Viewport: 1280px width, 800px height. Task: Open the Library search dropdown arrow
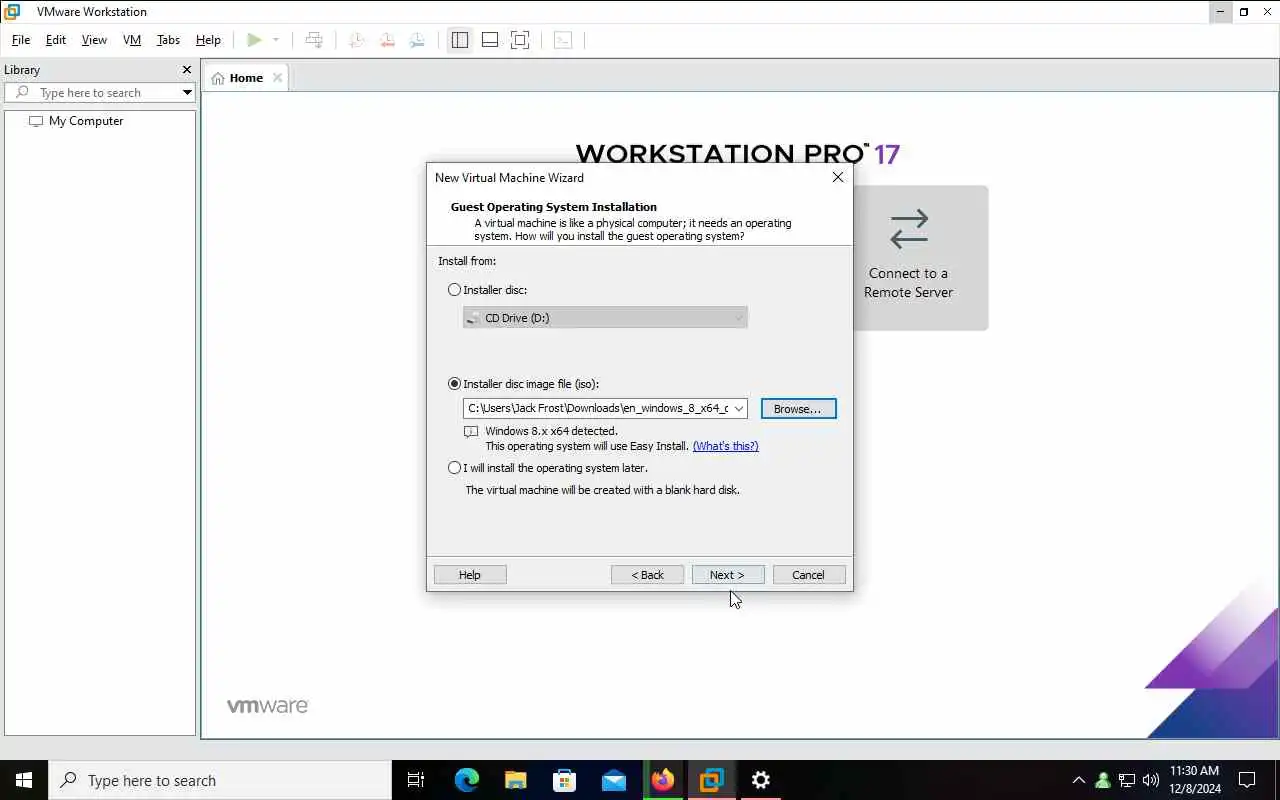[187, 93]
